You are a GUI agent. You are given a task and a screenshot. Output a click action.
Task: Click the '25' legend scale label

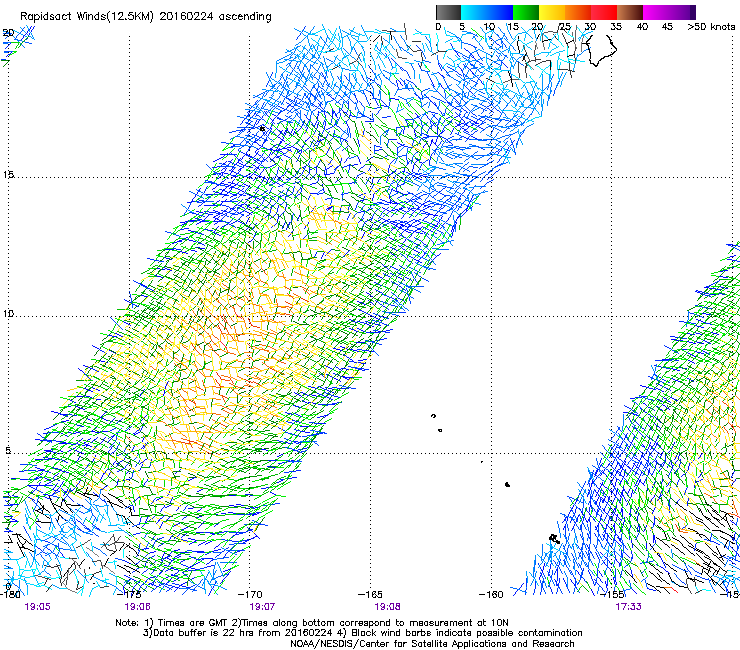coord(565,27)
